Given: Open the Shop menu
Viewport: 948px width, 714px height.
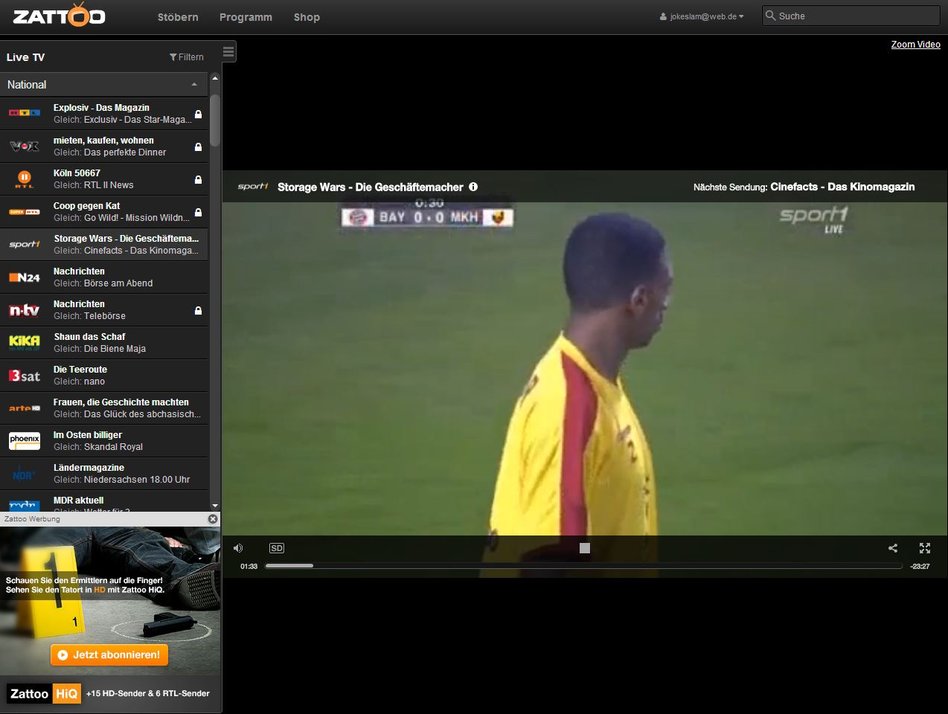Looking at the screenshot, I should click(x=307, y=17).
